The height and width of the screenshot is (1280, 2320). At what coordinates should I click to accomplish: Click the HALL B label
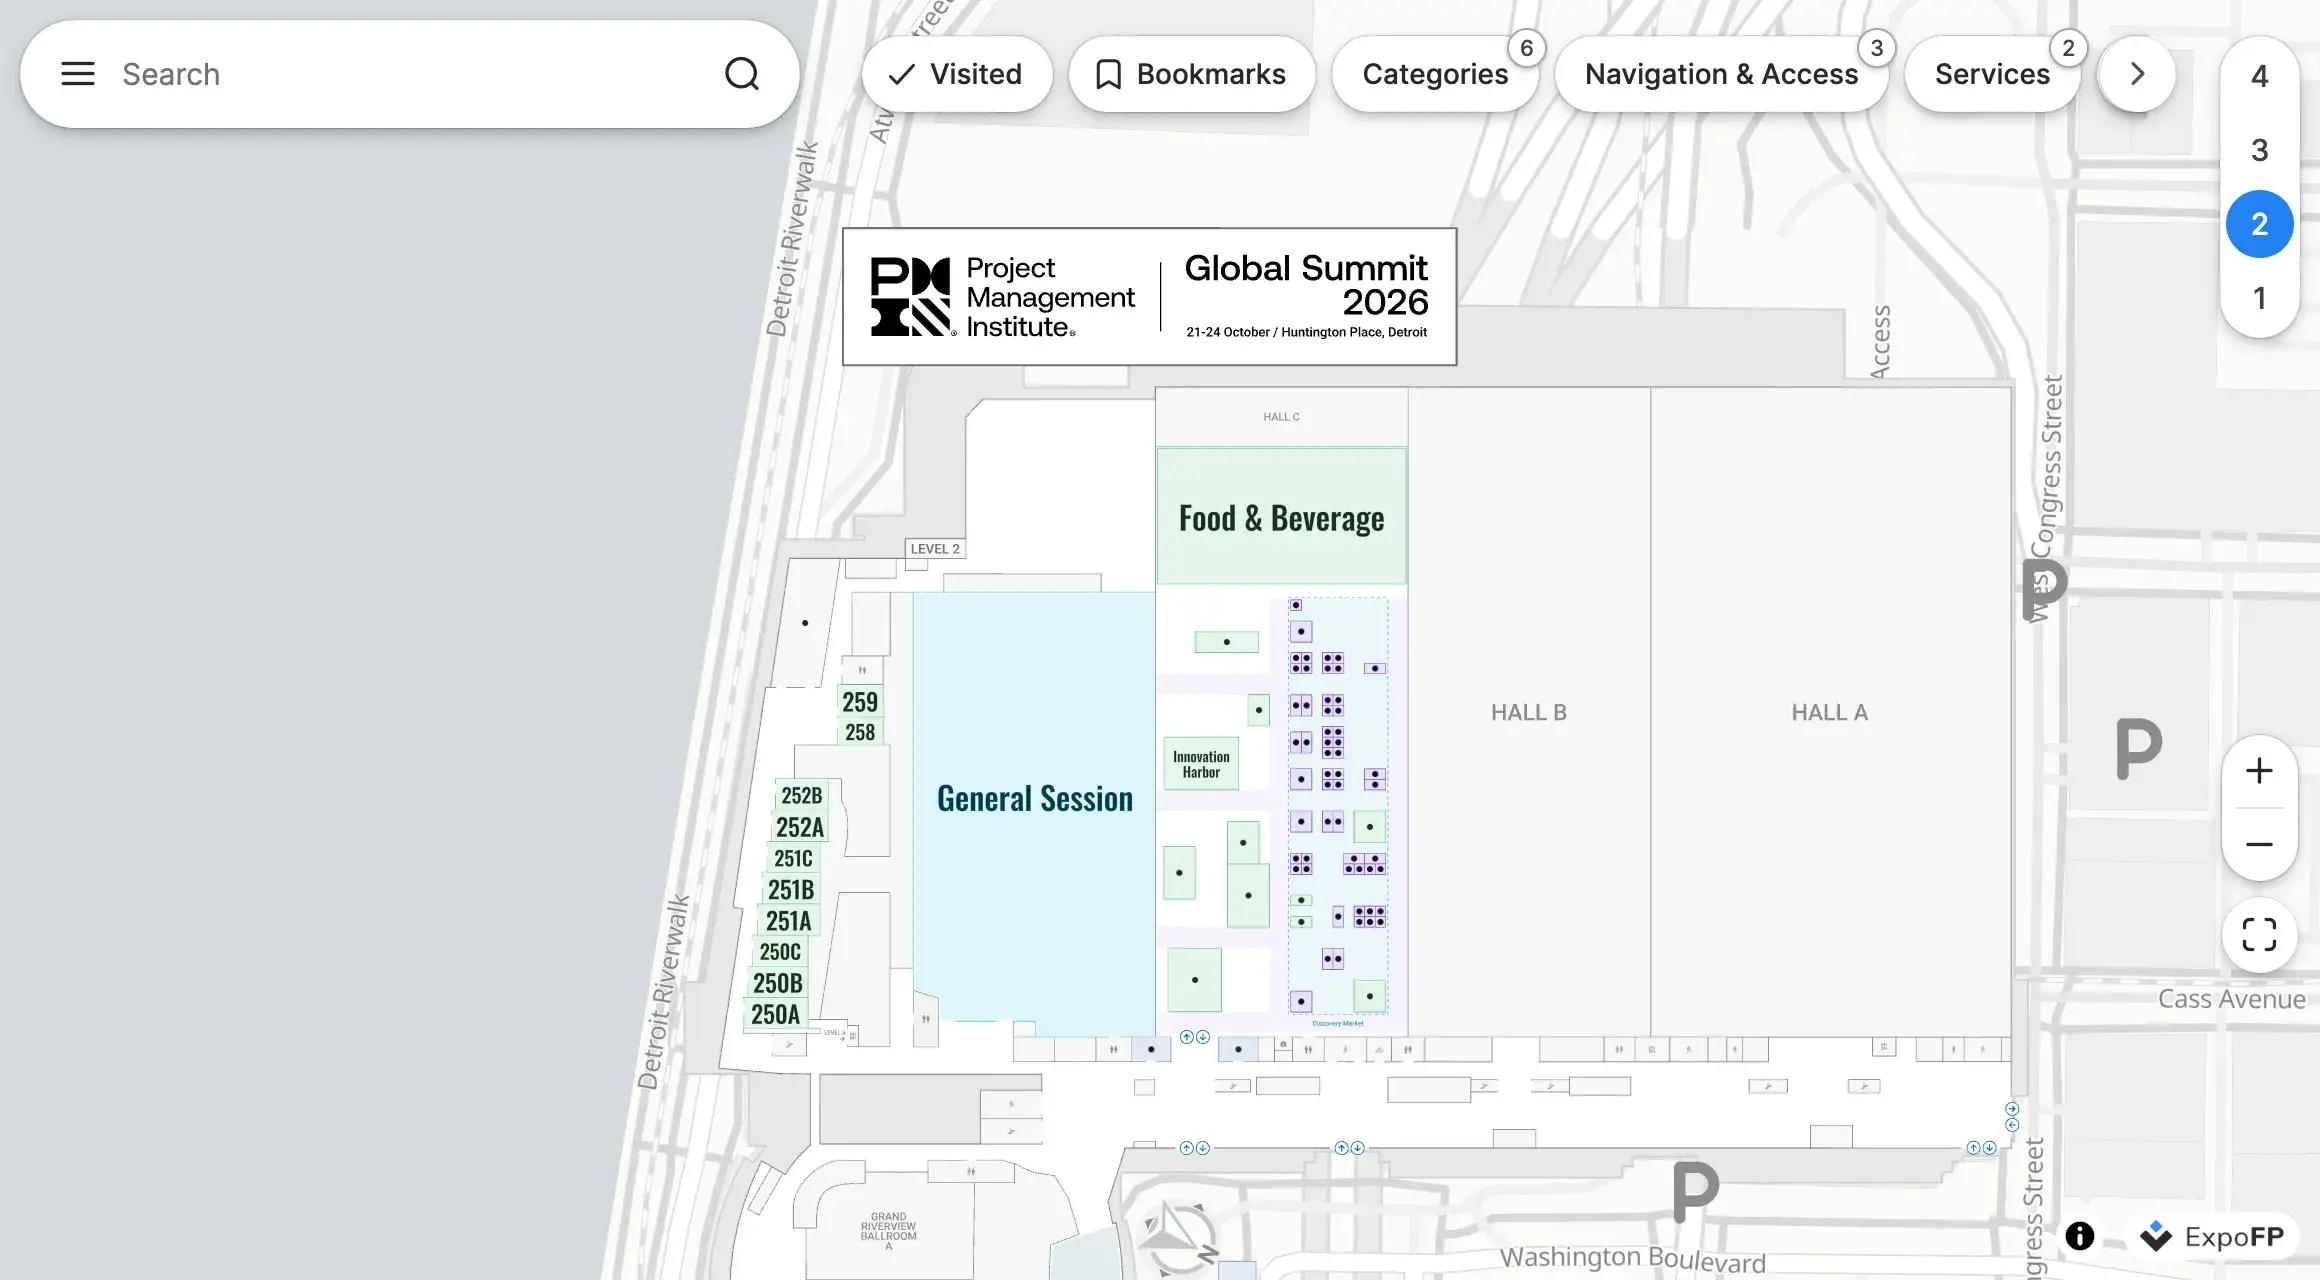pyautogui.click(x=1528, y=712)
